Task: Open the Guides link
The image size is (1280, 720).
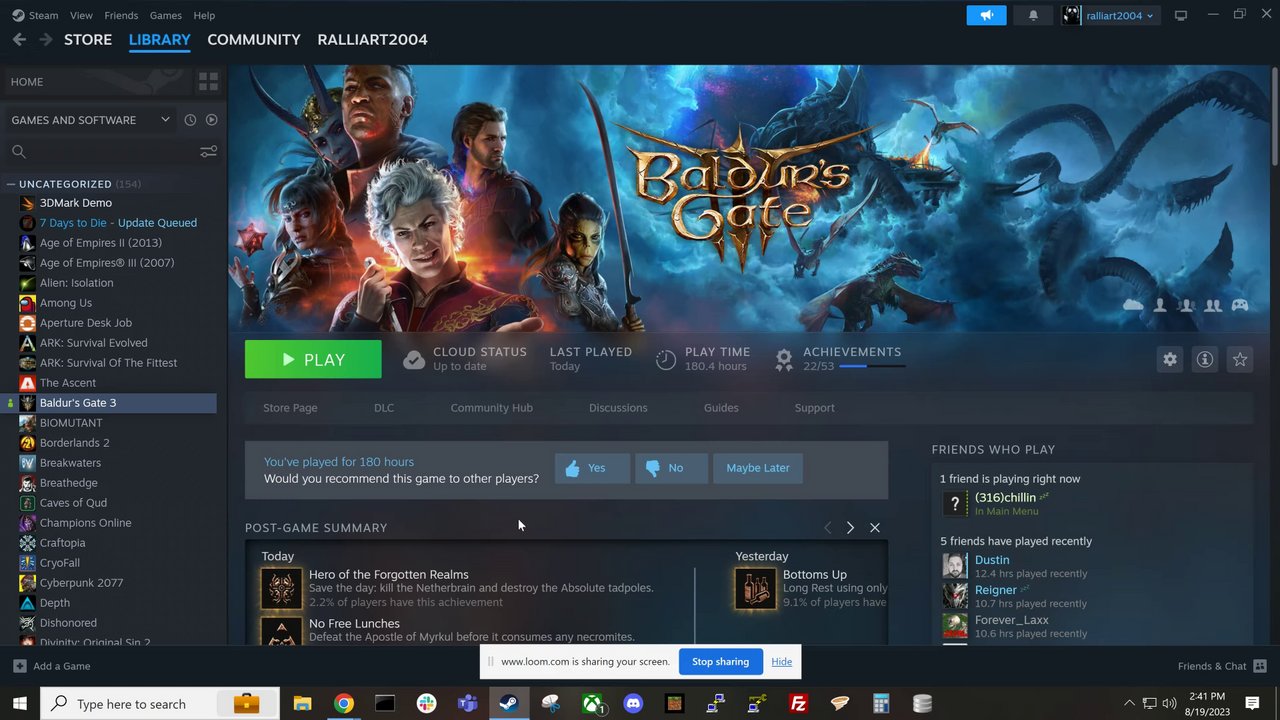Action: point(721,408)
